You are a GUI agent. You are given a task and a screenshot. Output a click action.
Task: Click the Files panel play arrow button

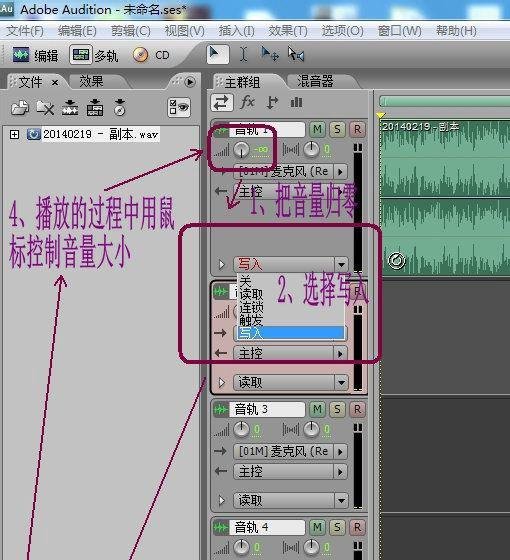point(190,82)
